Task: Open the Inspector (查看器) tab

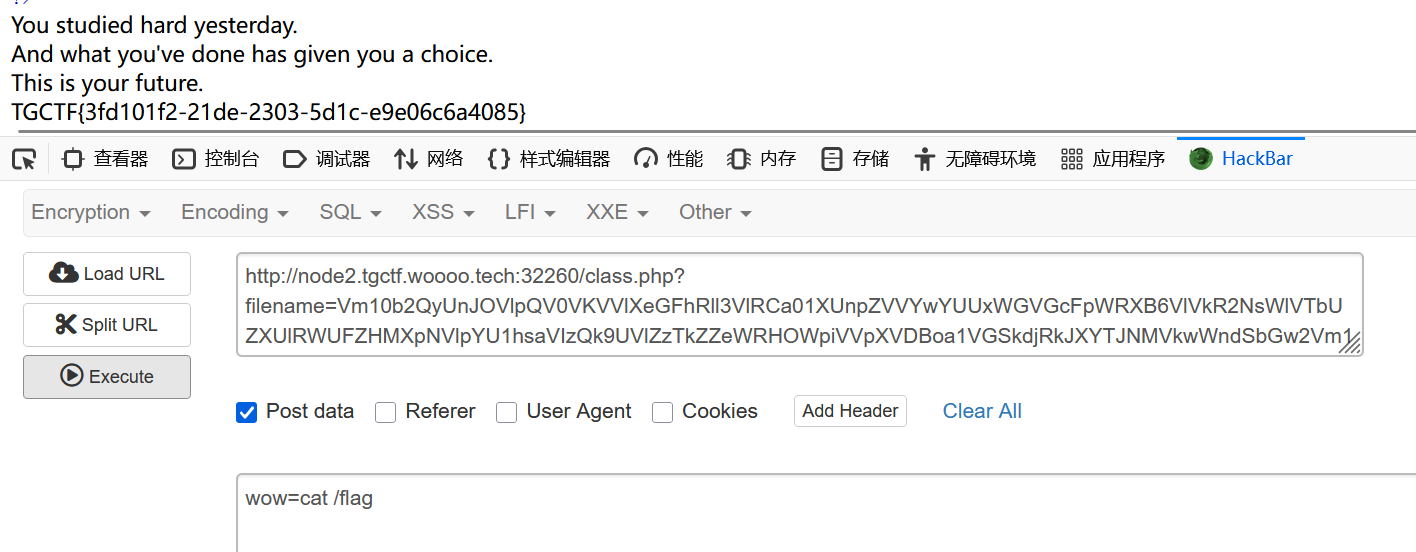Action: pyautogui.click(x=105, y=159)
